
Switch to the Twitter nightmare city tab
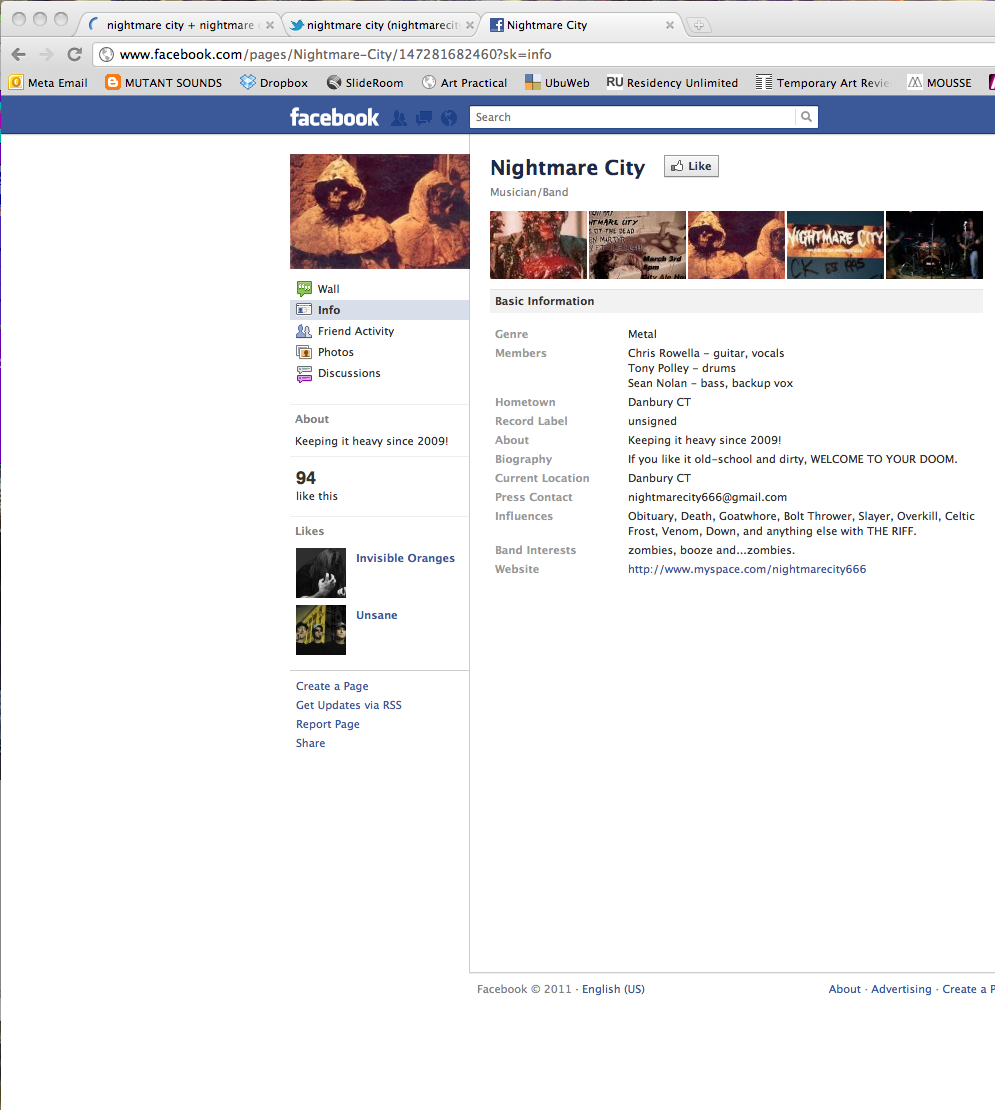pyautogui.click(x=382, y=25)
